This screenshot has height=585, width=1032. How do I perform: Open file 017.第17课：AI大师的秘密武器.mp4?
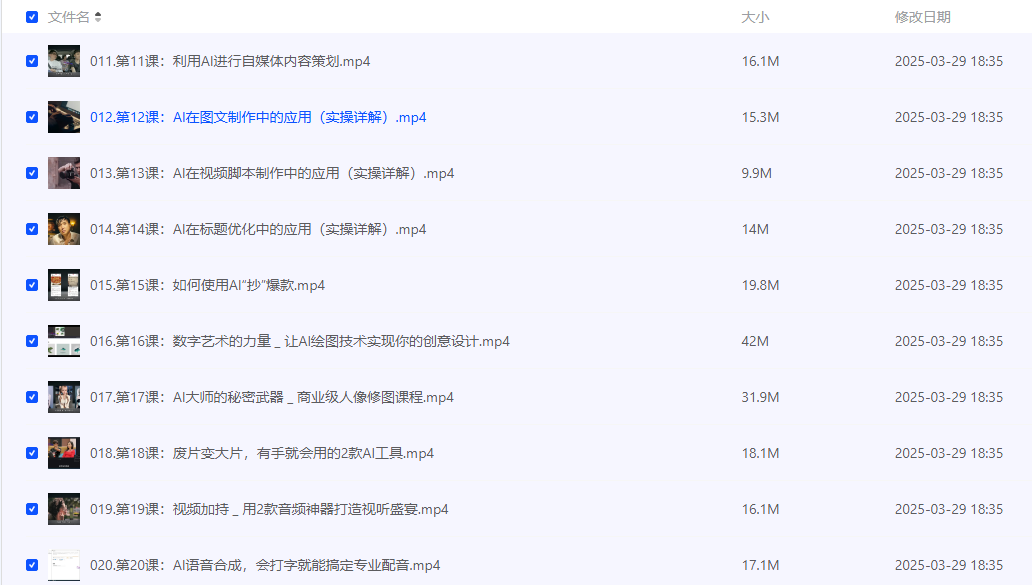(272, 397)
